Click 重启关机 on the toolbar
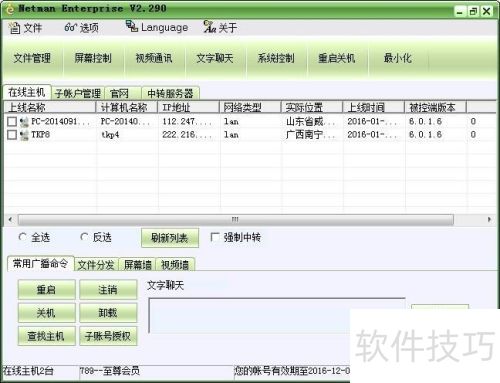This screenshot has height=383, width=500. [337, 58]
